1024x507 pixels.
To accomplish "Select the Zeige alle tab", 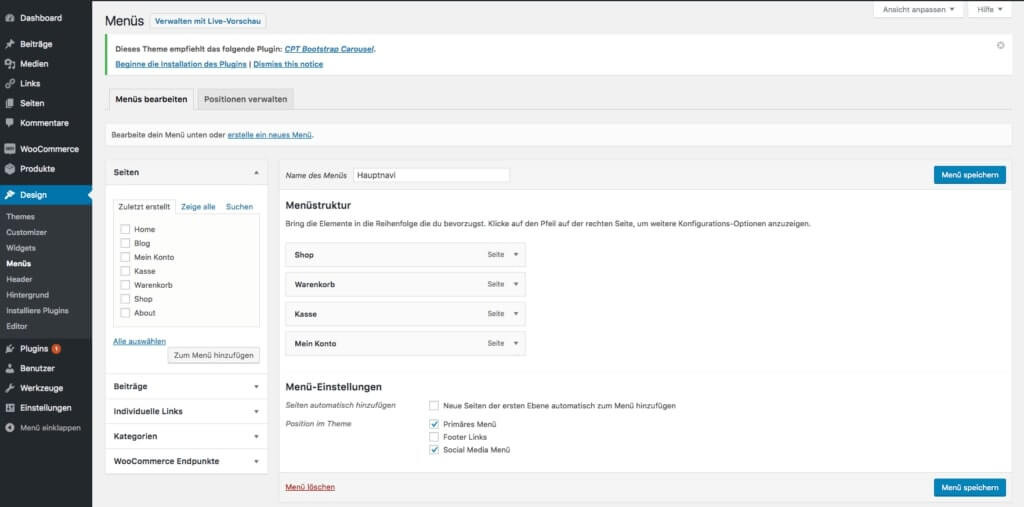I will [x=198, y=207].
